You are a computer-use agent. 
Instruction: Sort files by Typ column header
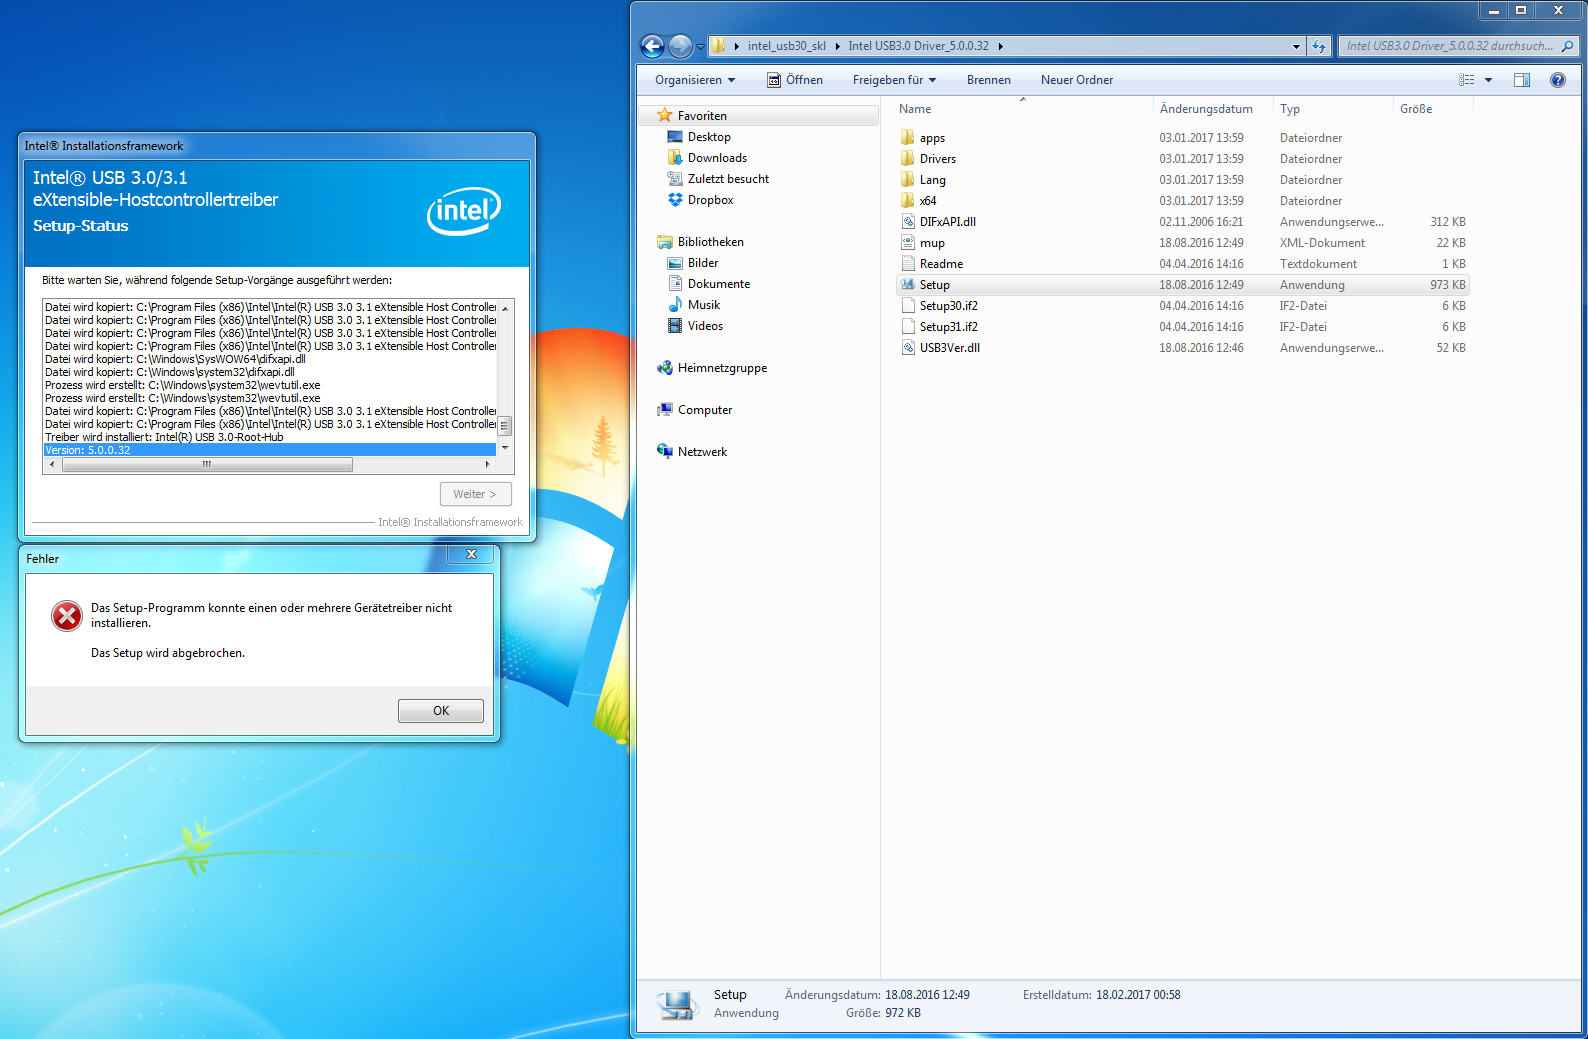[x=1334, y=109]
